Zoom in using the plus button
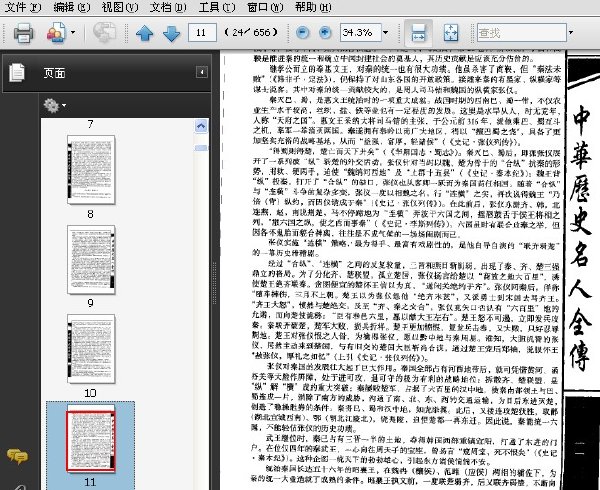The width and height of the screenshot is (600, 490). point(325,33)
